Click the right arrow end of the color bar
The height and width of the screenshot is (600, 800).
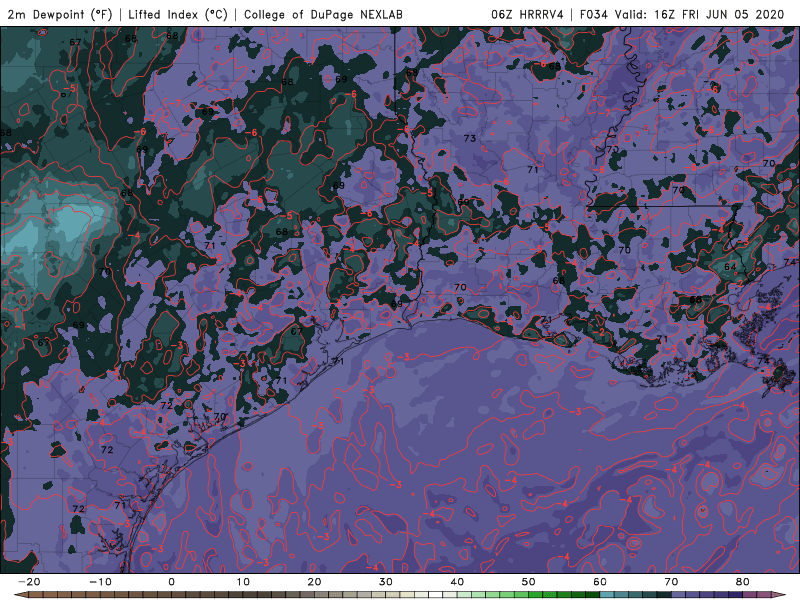780,595
